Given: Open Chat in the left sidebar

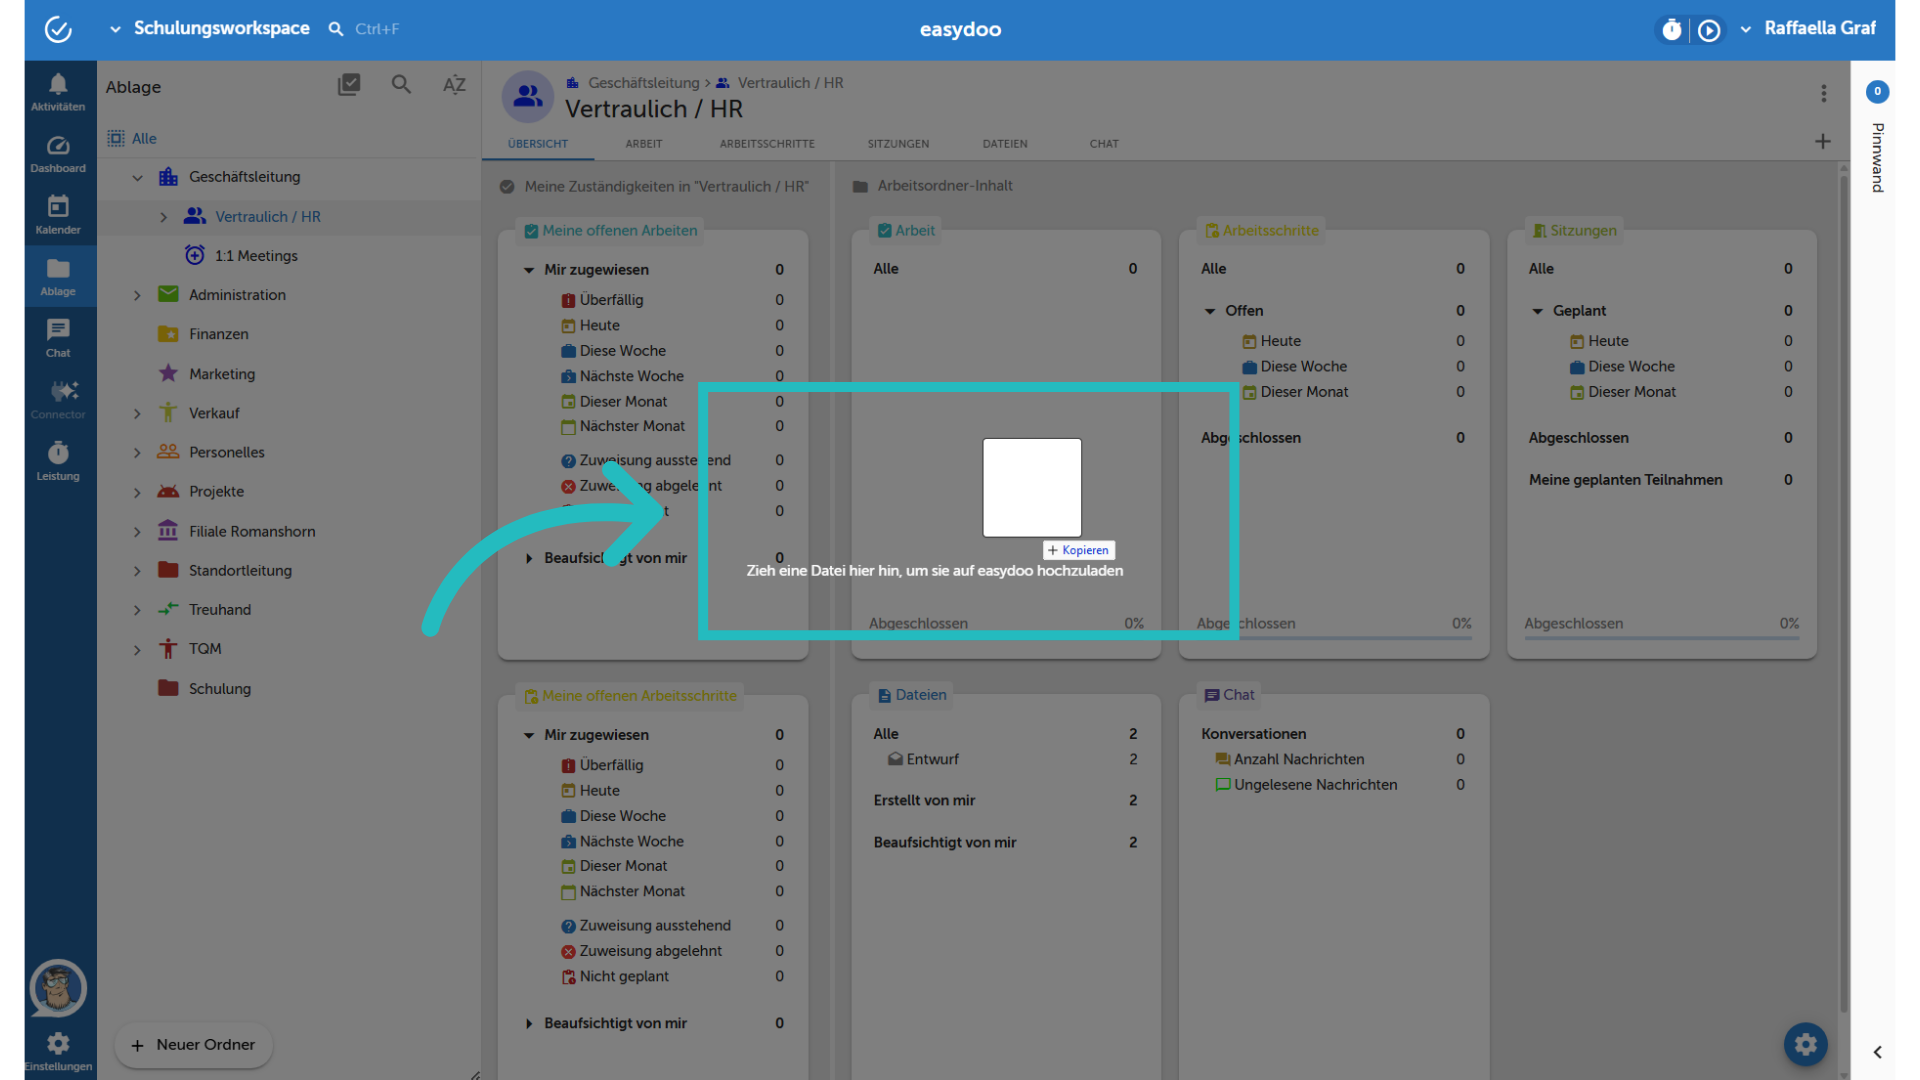Looking at the screenshot, I should 58,338.
